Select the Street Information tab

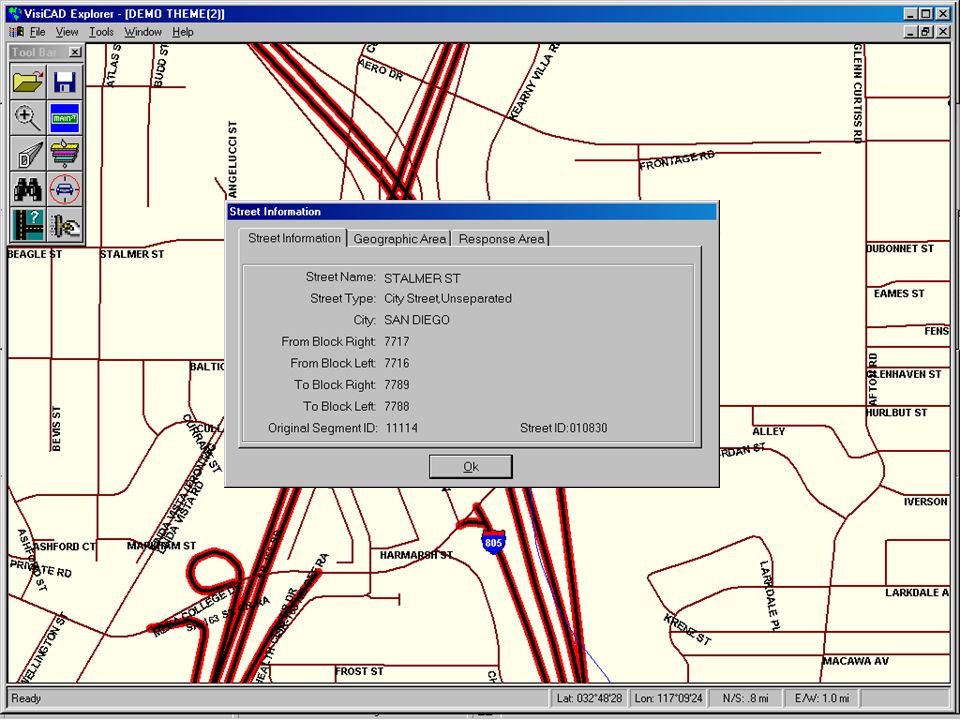(x=294, y=238)
